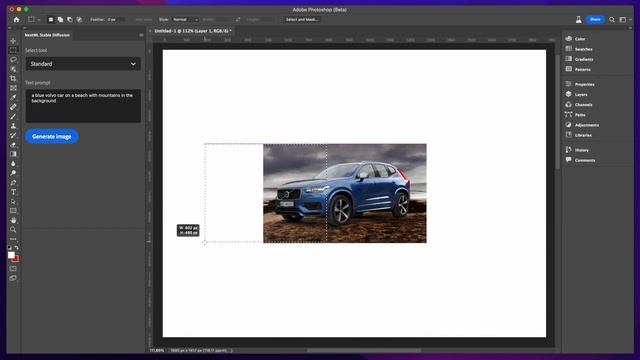640x360 pixels.
Task: Open the Swatches panel
Action: pos(579,49)
